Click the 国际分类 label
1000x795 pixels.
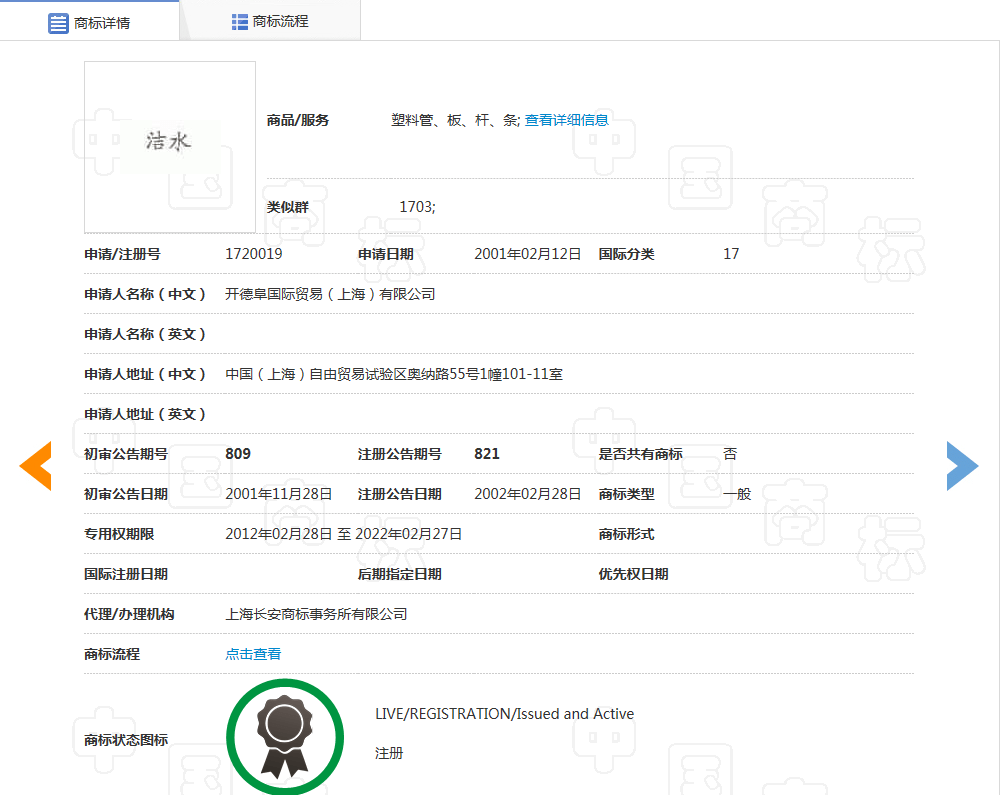[626, 254]
